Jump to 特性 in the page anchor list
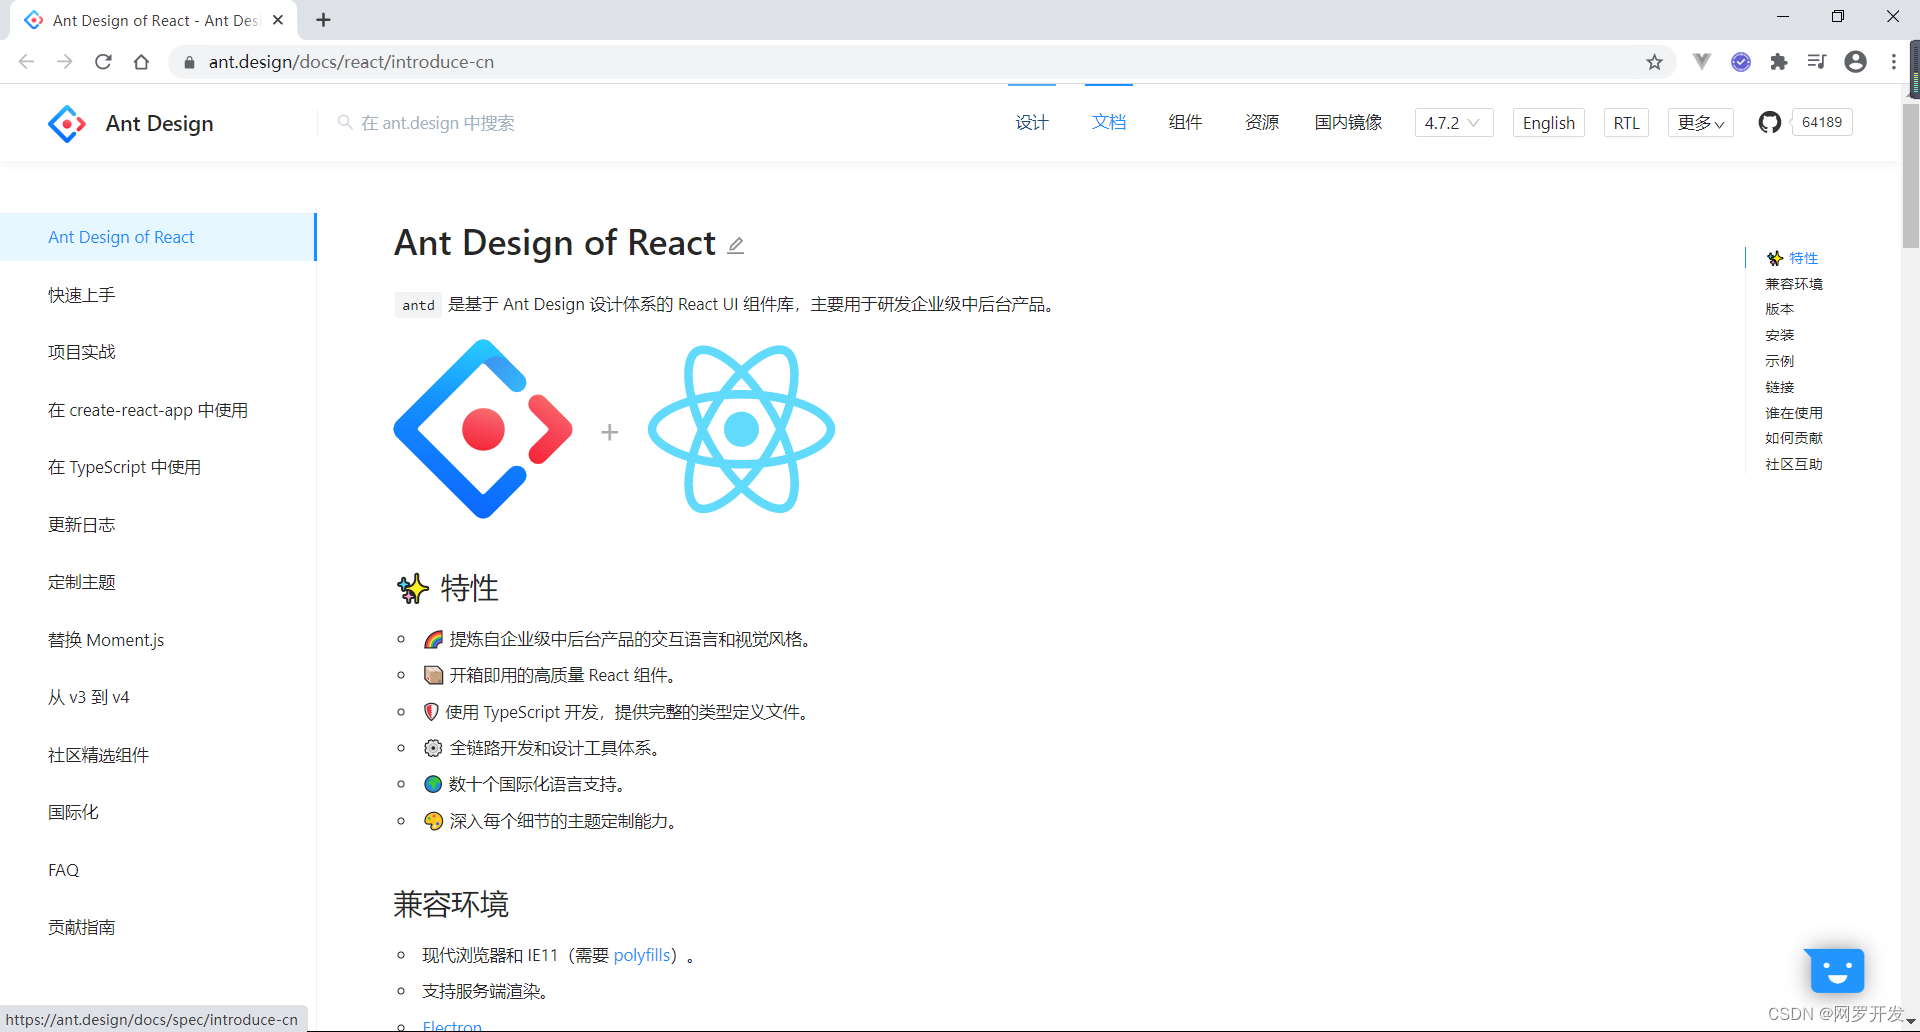The image size is (1920, 1032). click(1792, 258)
